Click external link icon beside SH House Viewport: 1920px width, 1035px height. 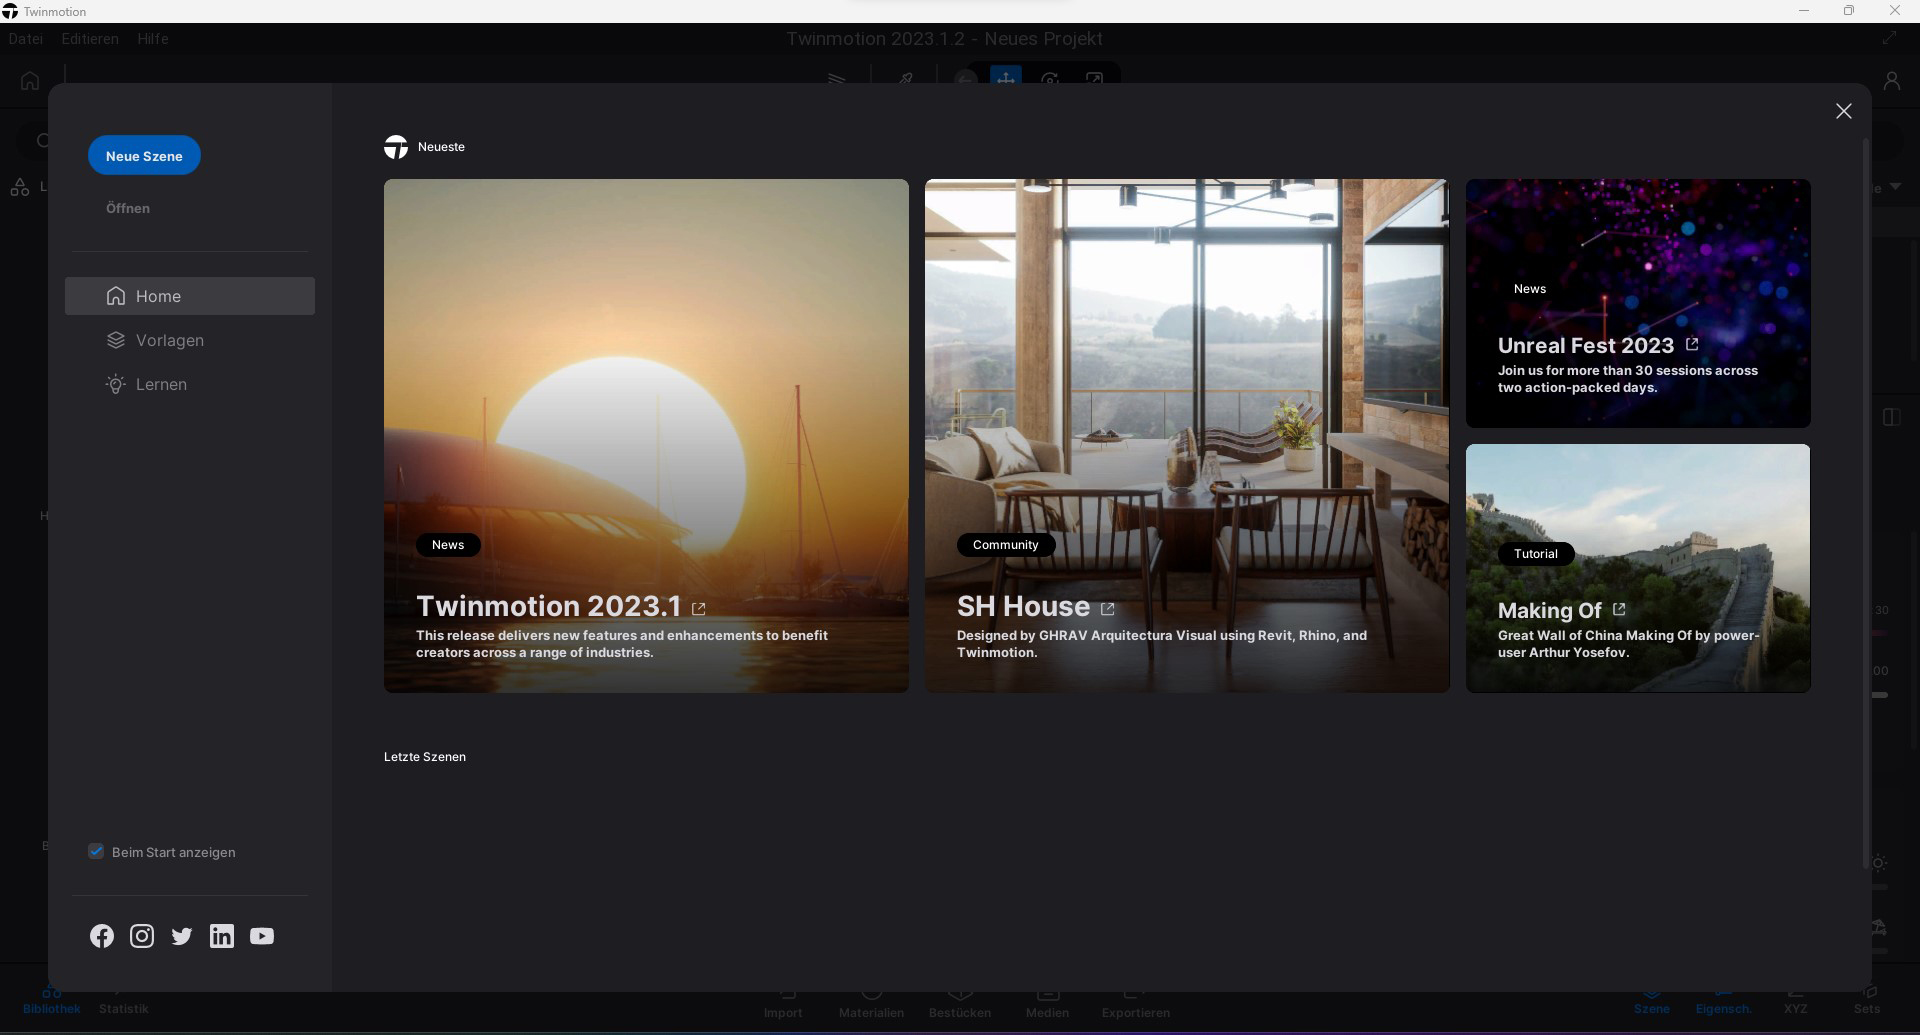1107,608
